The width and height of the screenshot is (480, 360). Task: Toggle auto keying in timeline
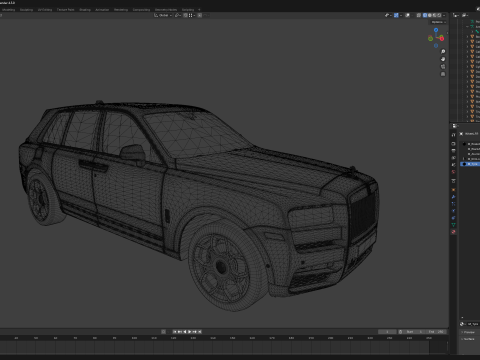coord(163,332)
